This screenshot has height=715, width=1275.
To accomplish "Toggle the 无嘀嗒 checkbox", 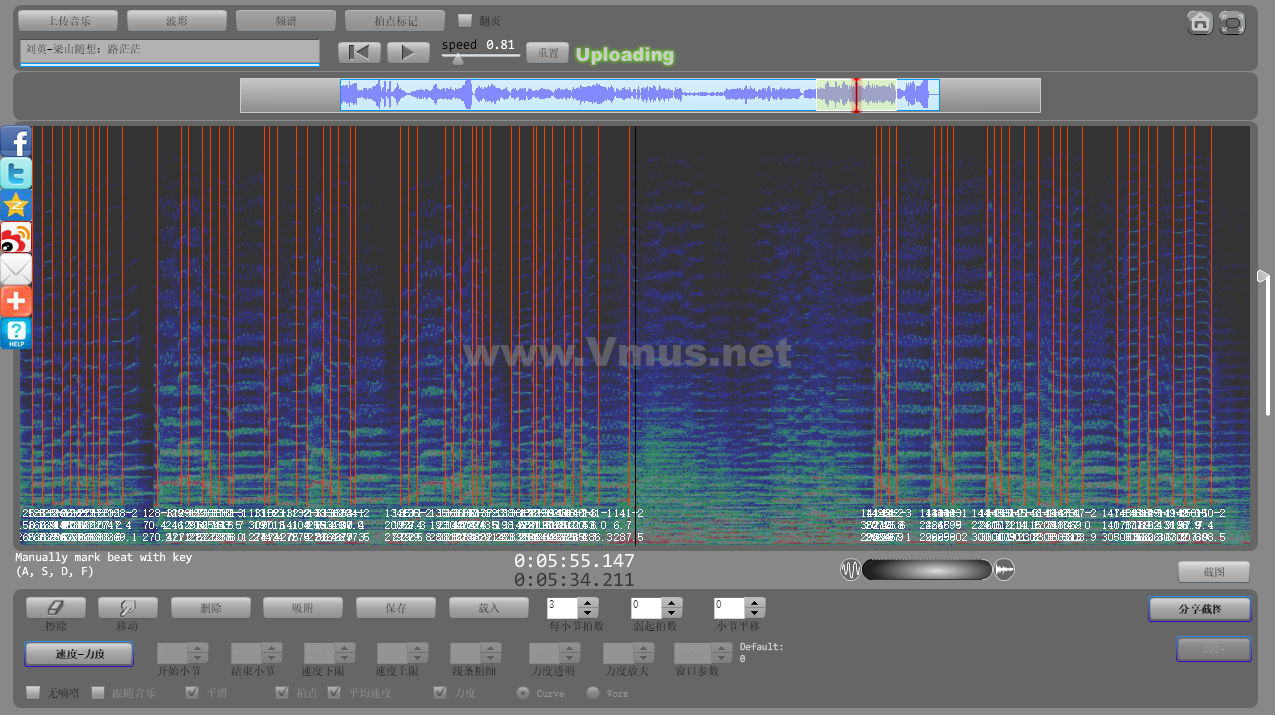I will [x=33, y=692].
